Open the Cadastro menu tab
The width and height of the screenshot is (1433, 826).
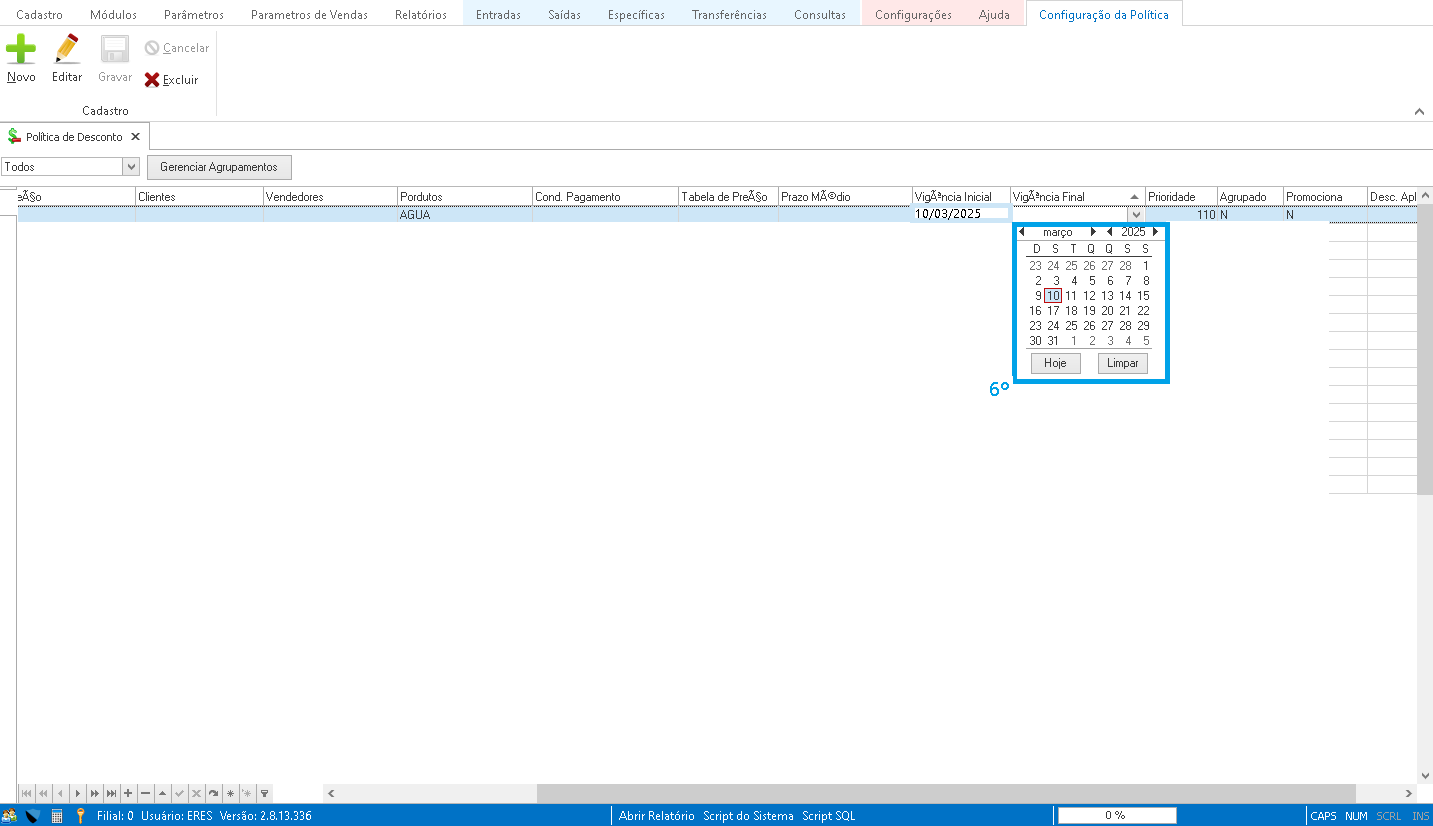coord(40,14)
